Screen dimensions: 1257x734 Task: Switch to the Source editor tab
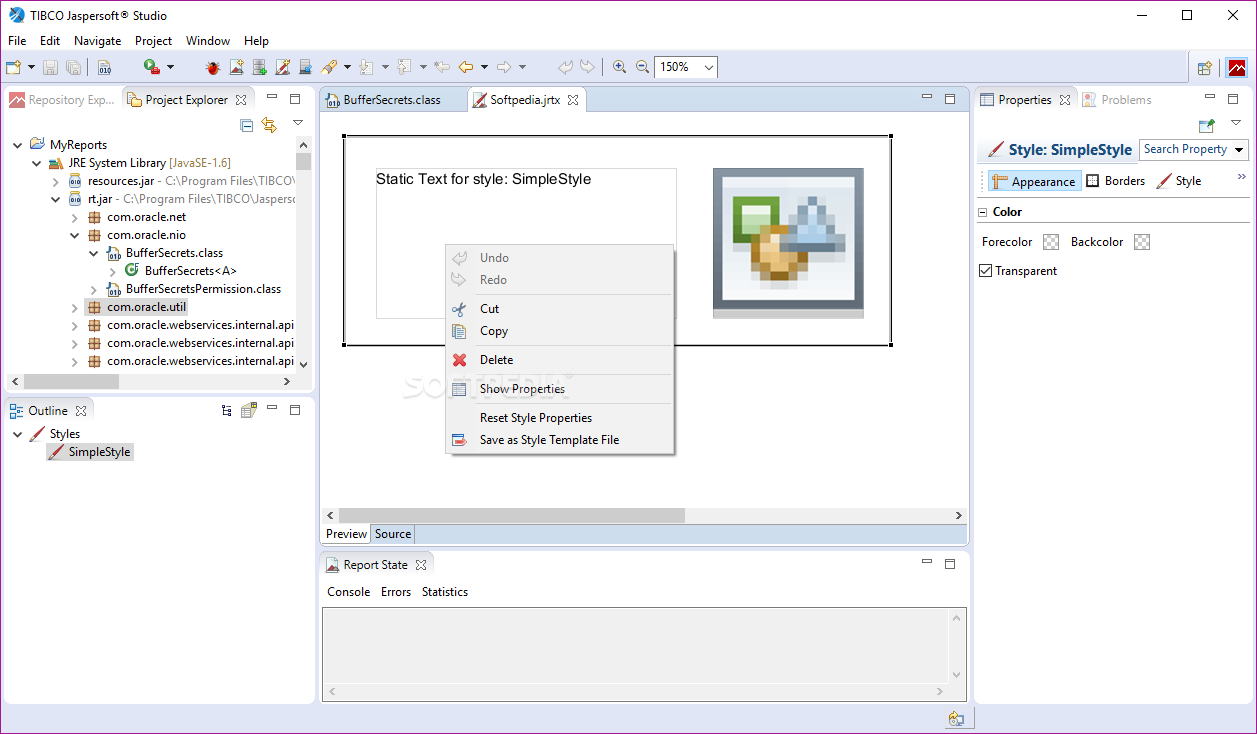tap(393, 534)
